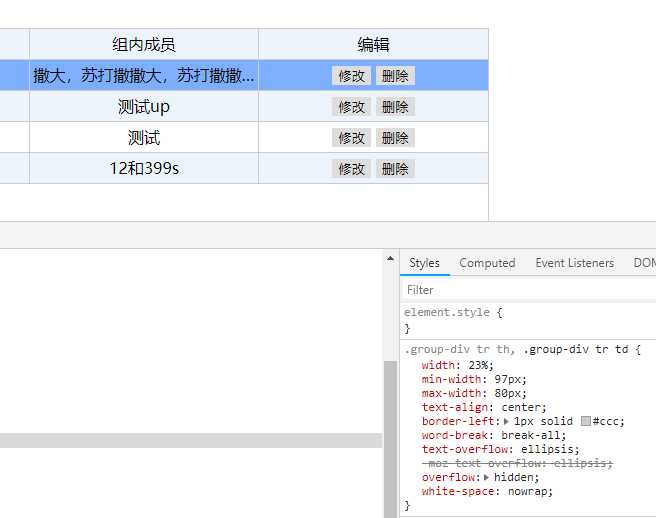Edit the width value 23%
Viewport: 656px width, 518px height.
(478, 365)
